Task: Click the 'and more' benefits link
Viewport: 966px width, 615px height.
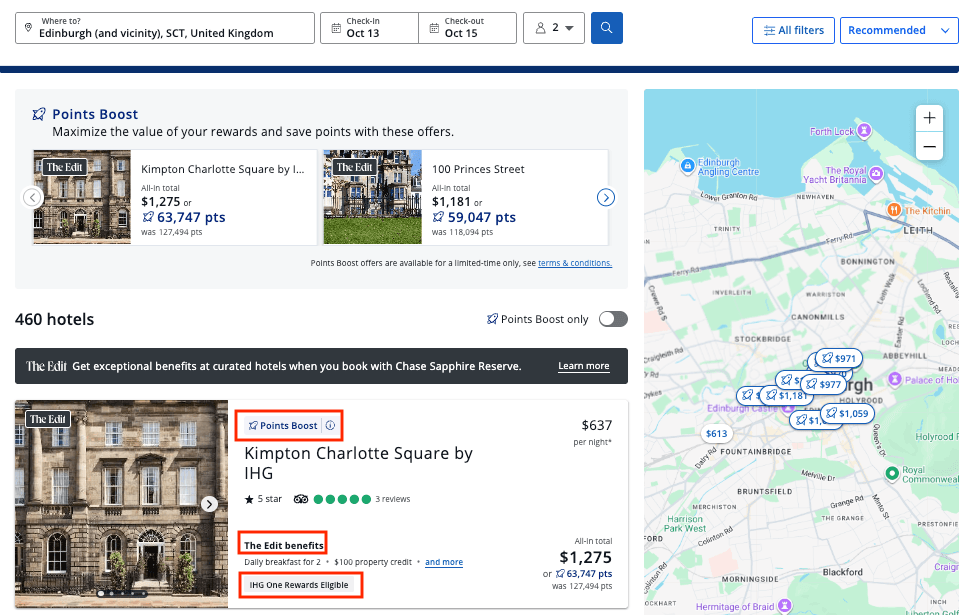Action: (x=444, y=562)
